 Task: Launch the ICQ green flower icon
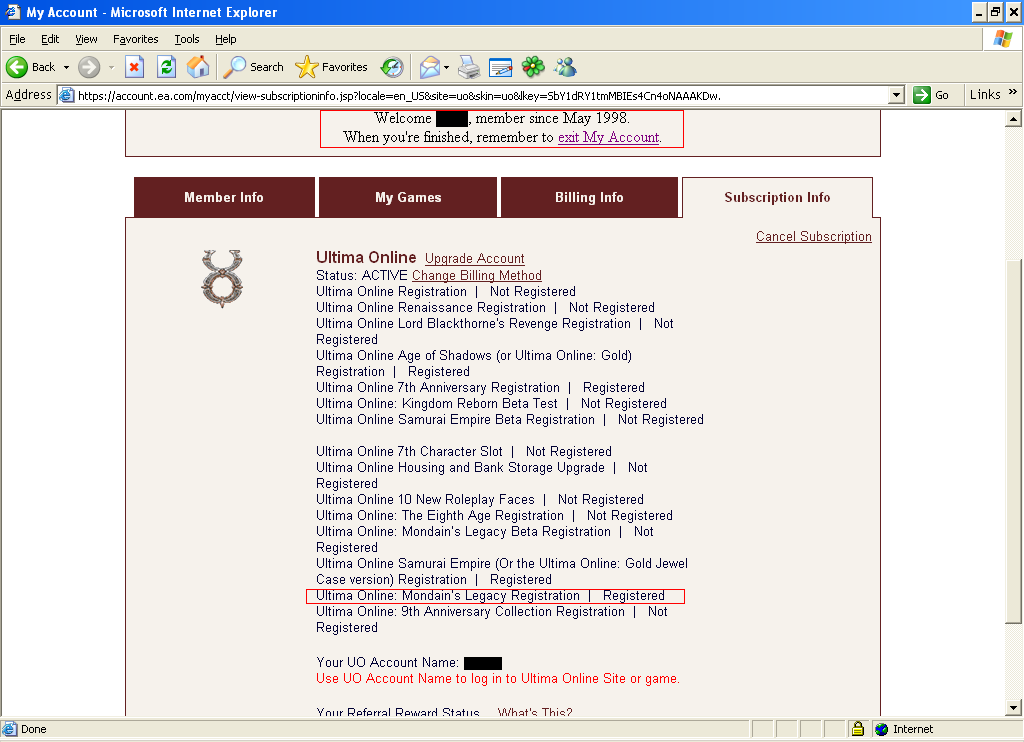(533, 67)
